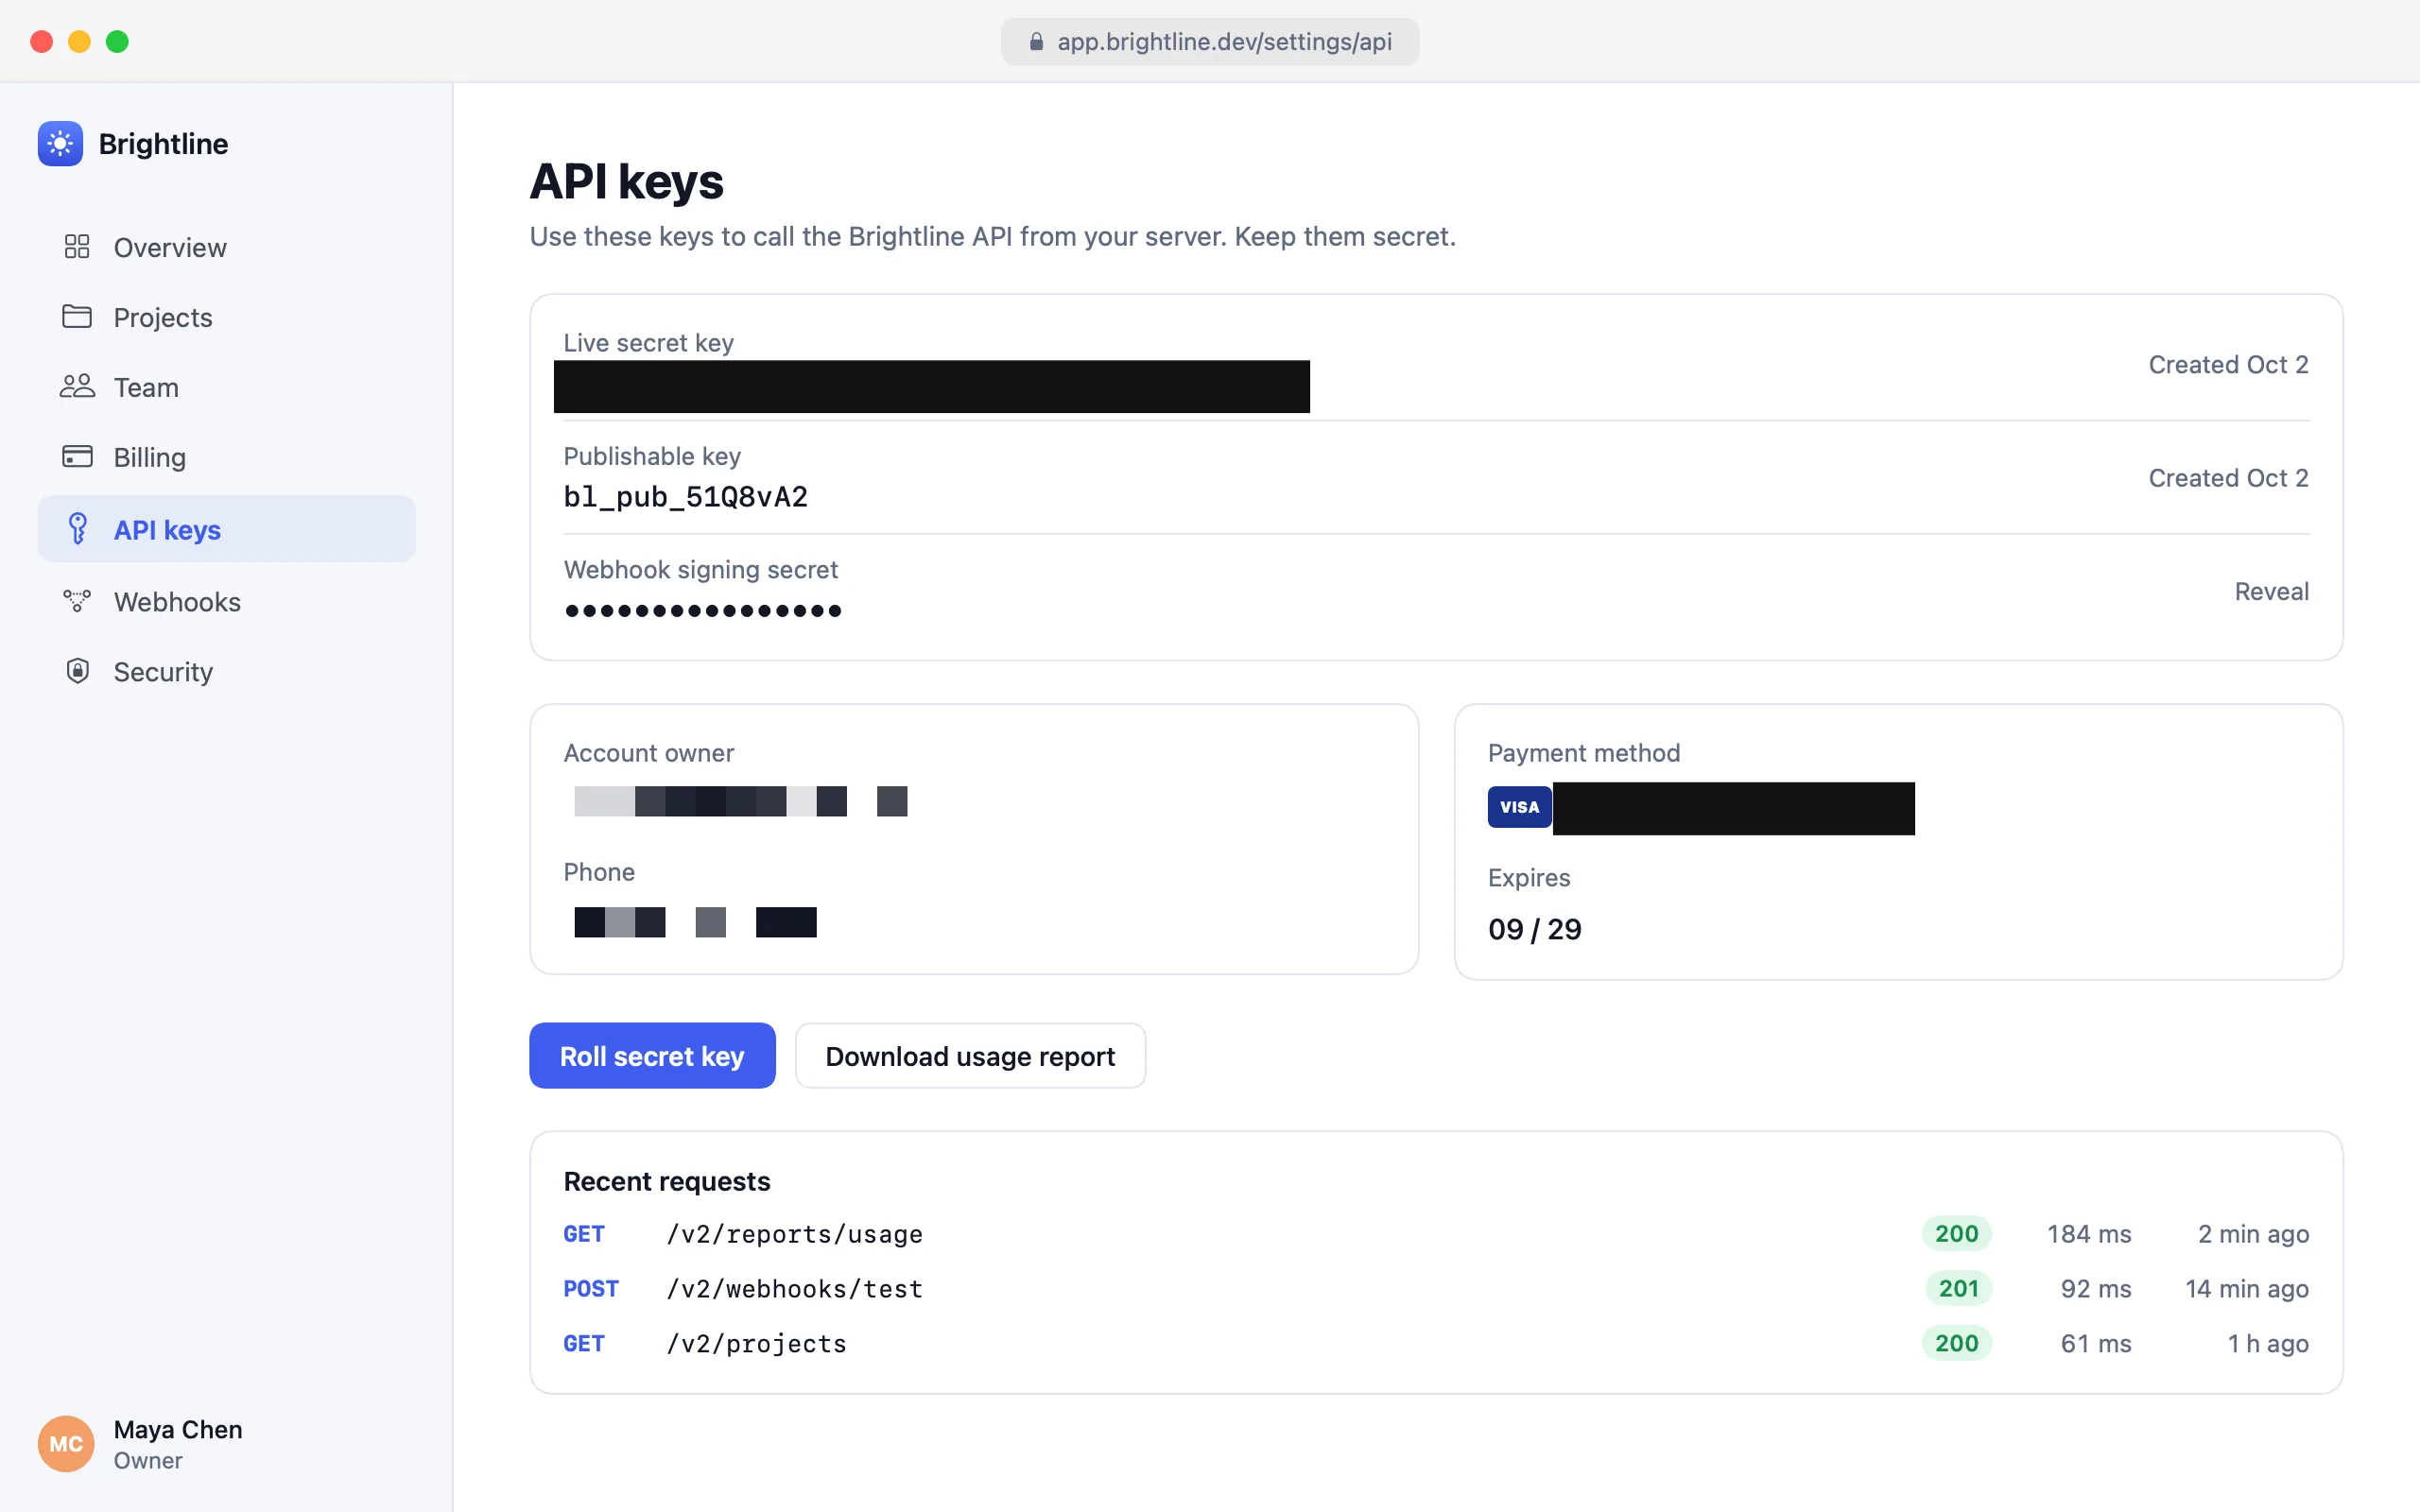Click the masked webhook signing secret dots
Screen dimensions: 2420x1512
tap(703, 610)
